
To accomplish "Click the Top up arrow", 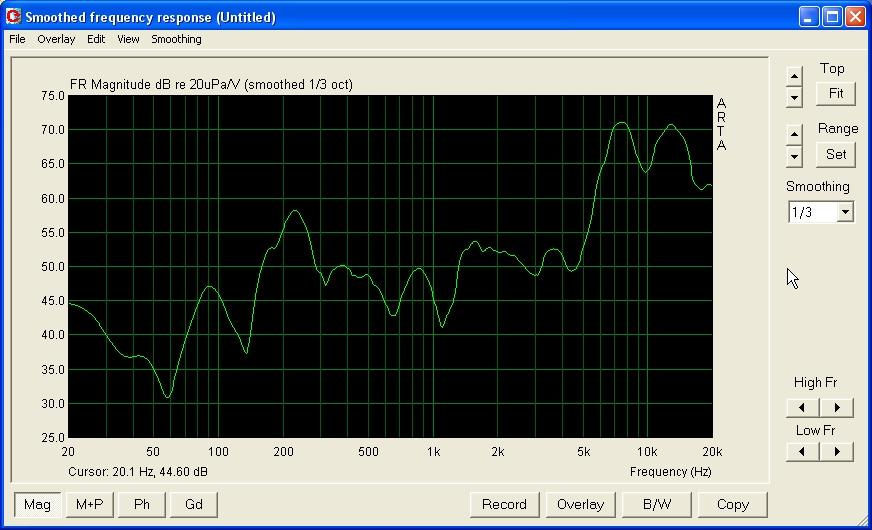I will (x=794, y=76).
